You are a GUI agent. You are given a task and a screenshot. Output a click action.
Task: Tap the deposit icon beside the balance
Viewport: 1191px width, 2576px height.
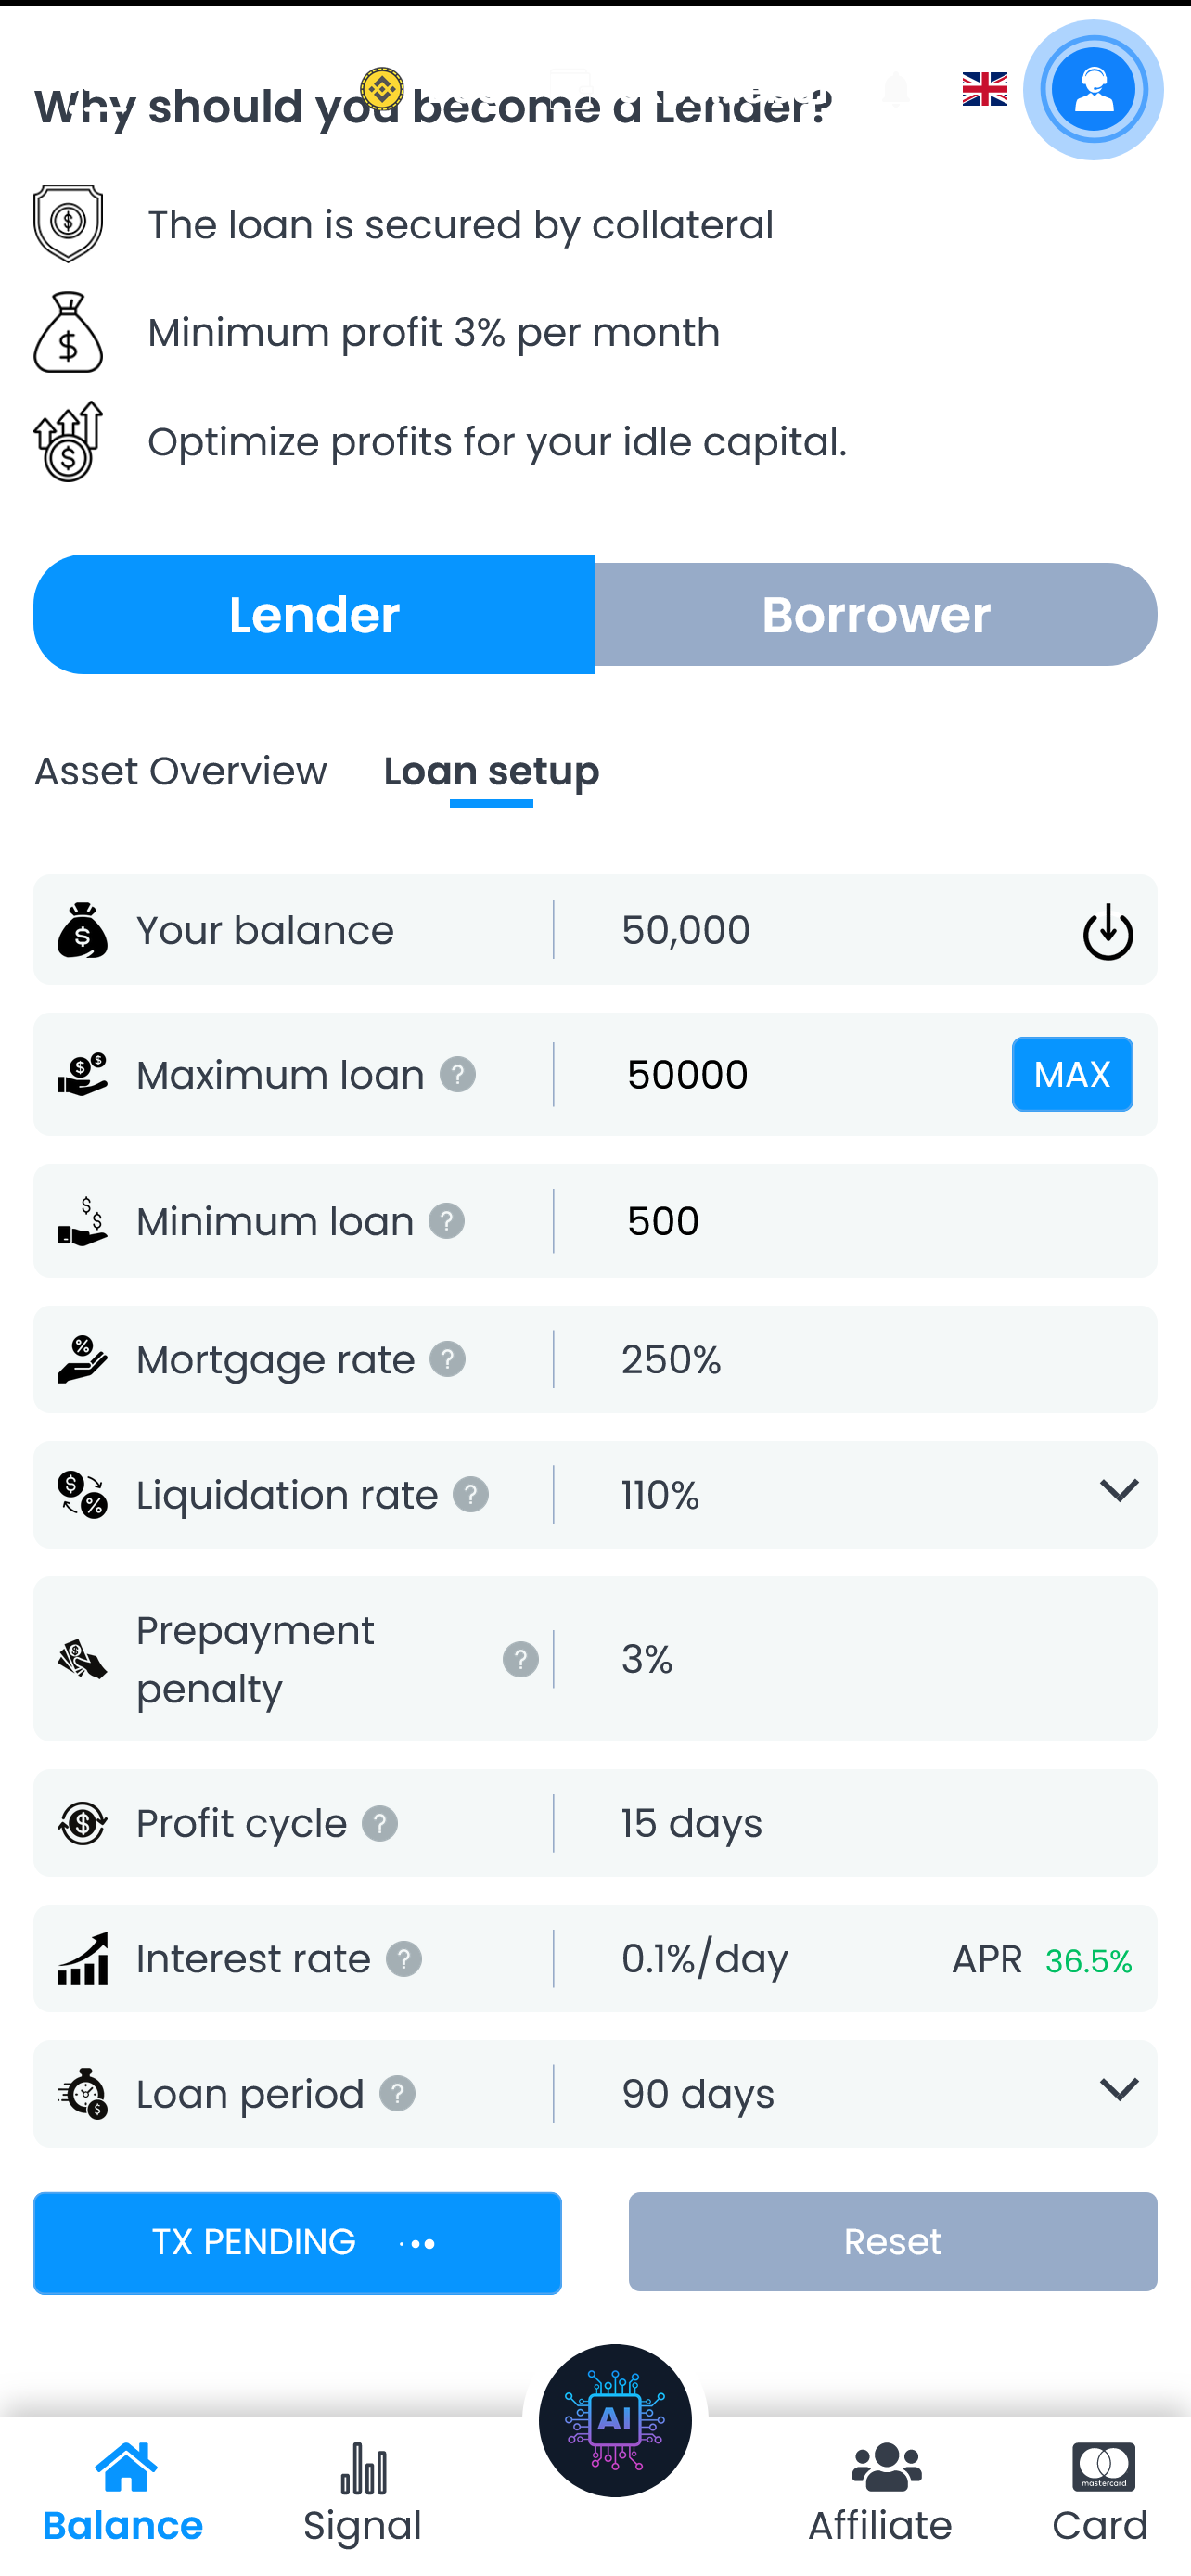(x=1107, y=931)
